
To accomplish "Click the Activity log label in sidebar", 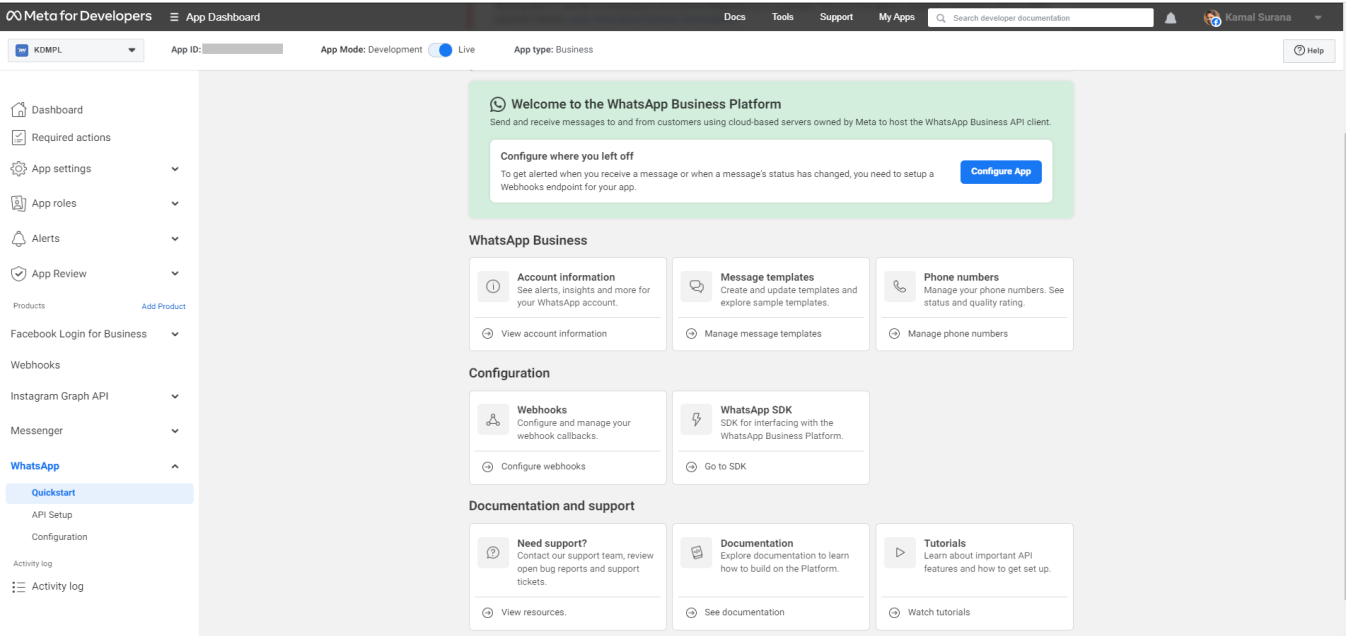I will (x=58, y=587).
